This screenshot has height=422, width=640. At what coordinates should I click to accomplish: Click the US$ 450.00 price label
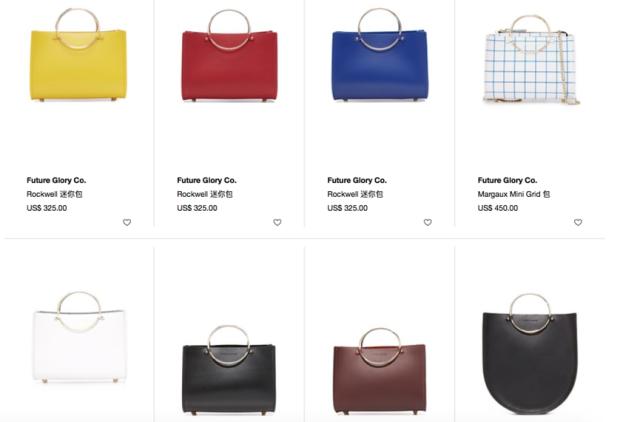pyautogui.click(x=498, y=208)
